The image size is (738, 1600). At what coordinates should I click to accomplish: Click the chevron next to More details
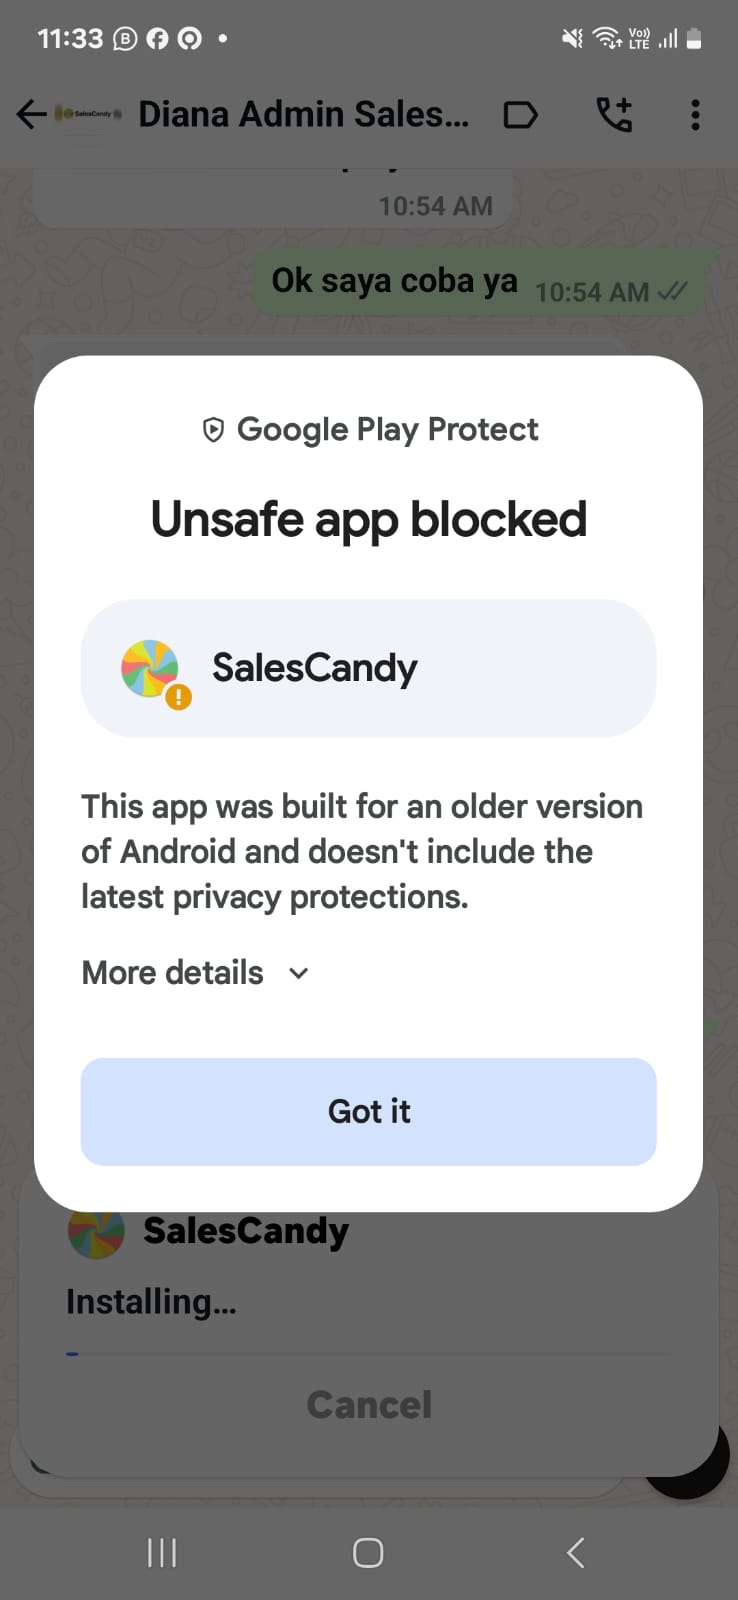(298, 973)
